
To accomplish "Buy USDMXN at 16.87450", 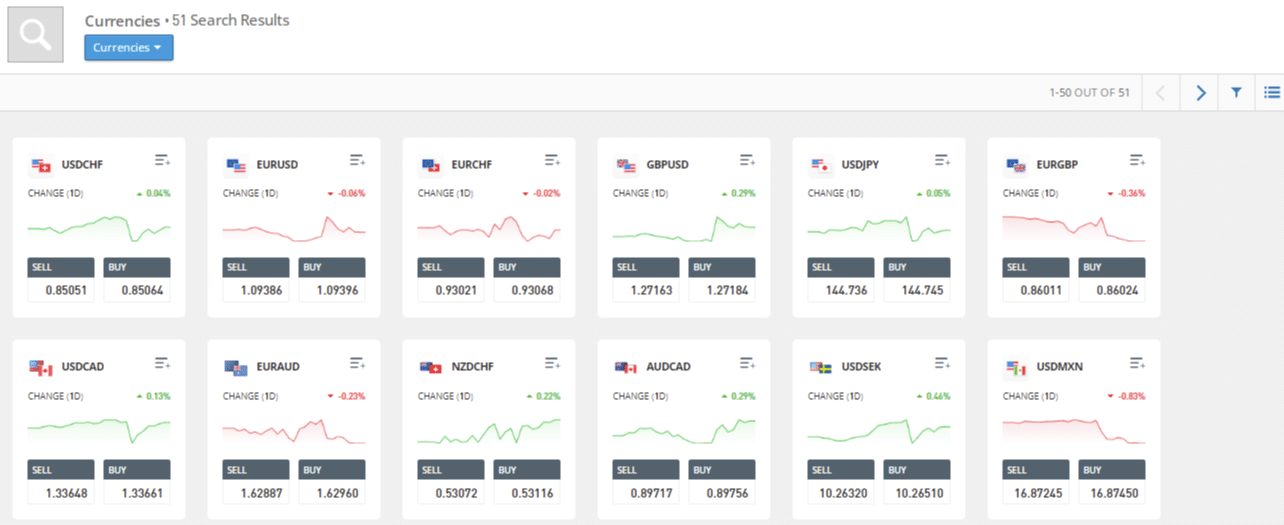I will 1112,482.
